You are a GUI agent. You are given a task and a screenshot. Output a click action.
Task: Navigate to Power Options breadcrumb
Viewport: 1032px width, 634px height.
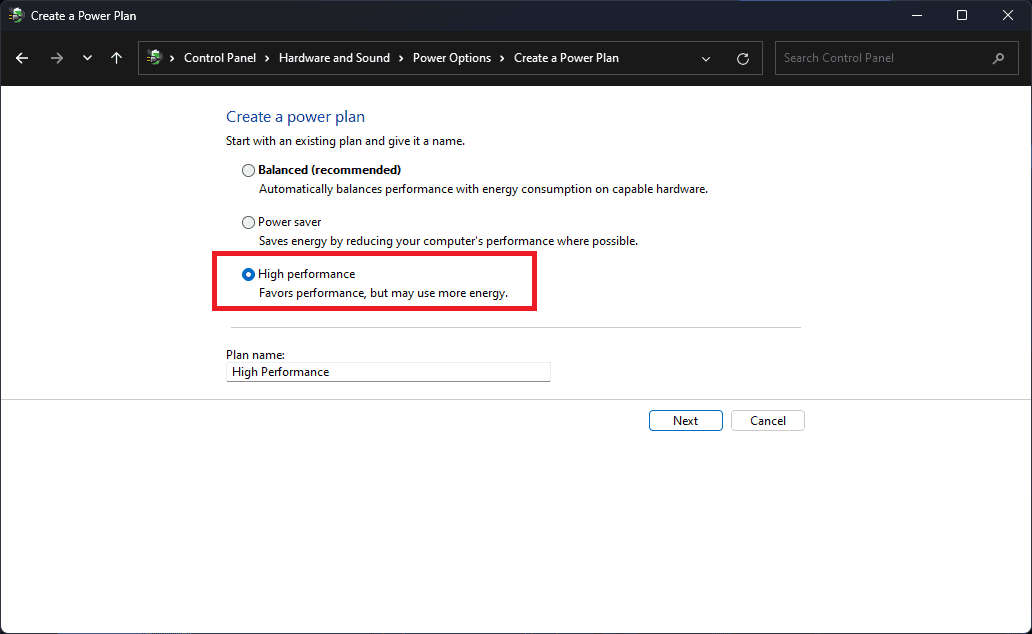pyautogui.click(x=452, y=58)
